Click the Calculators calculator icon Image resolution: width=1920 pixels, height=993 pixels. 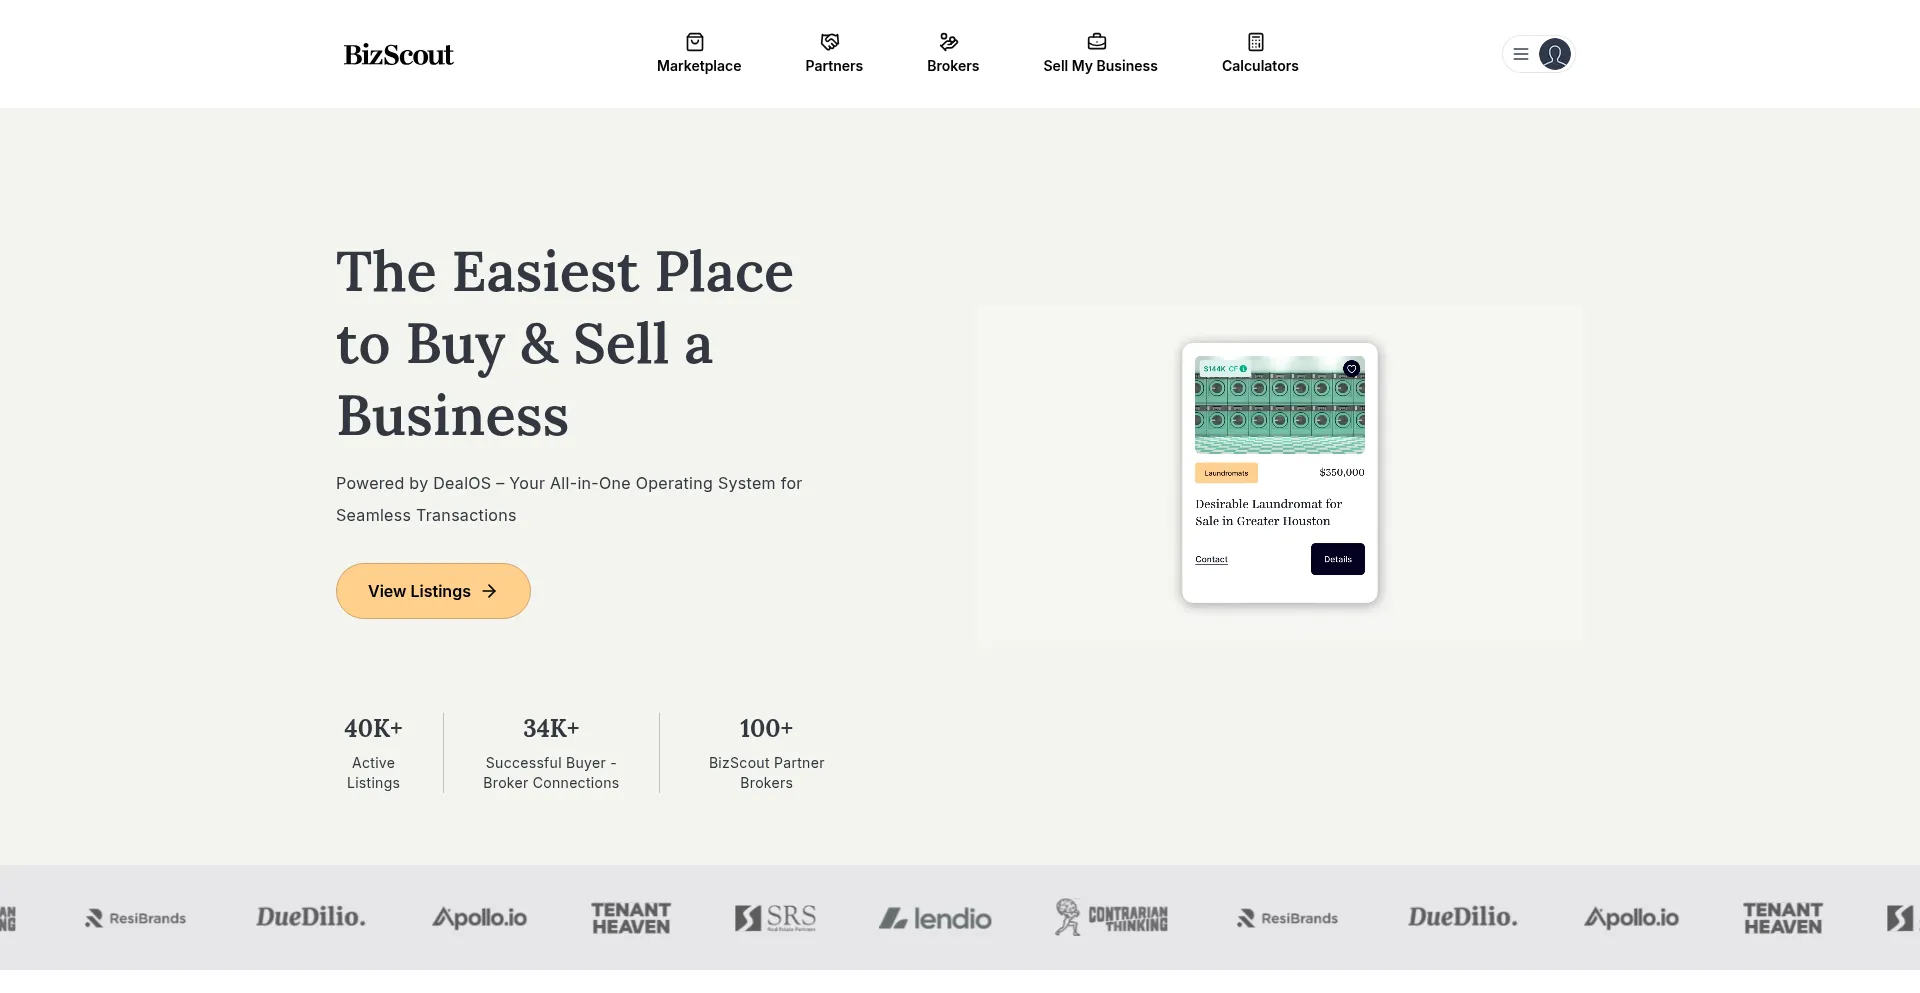click(x=1256, y=42)
